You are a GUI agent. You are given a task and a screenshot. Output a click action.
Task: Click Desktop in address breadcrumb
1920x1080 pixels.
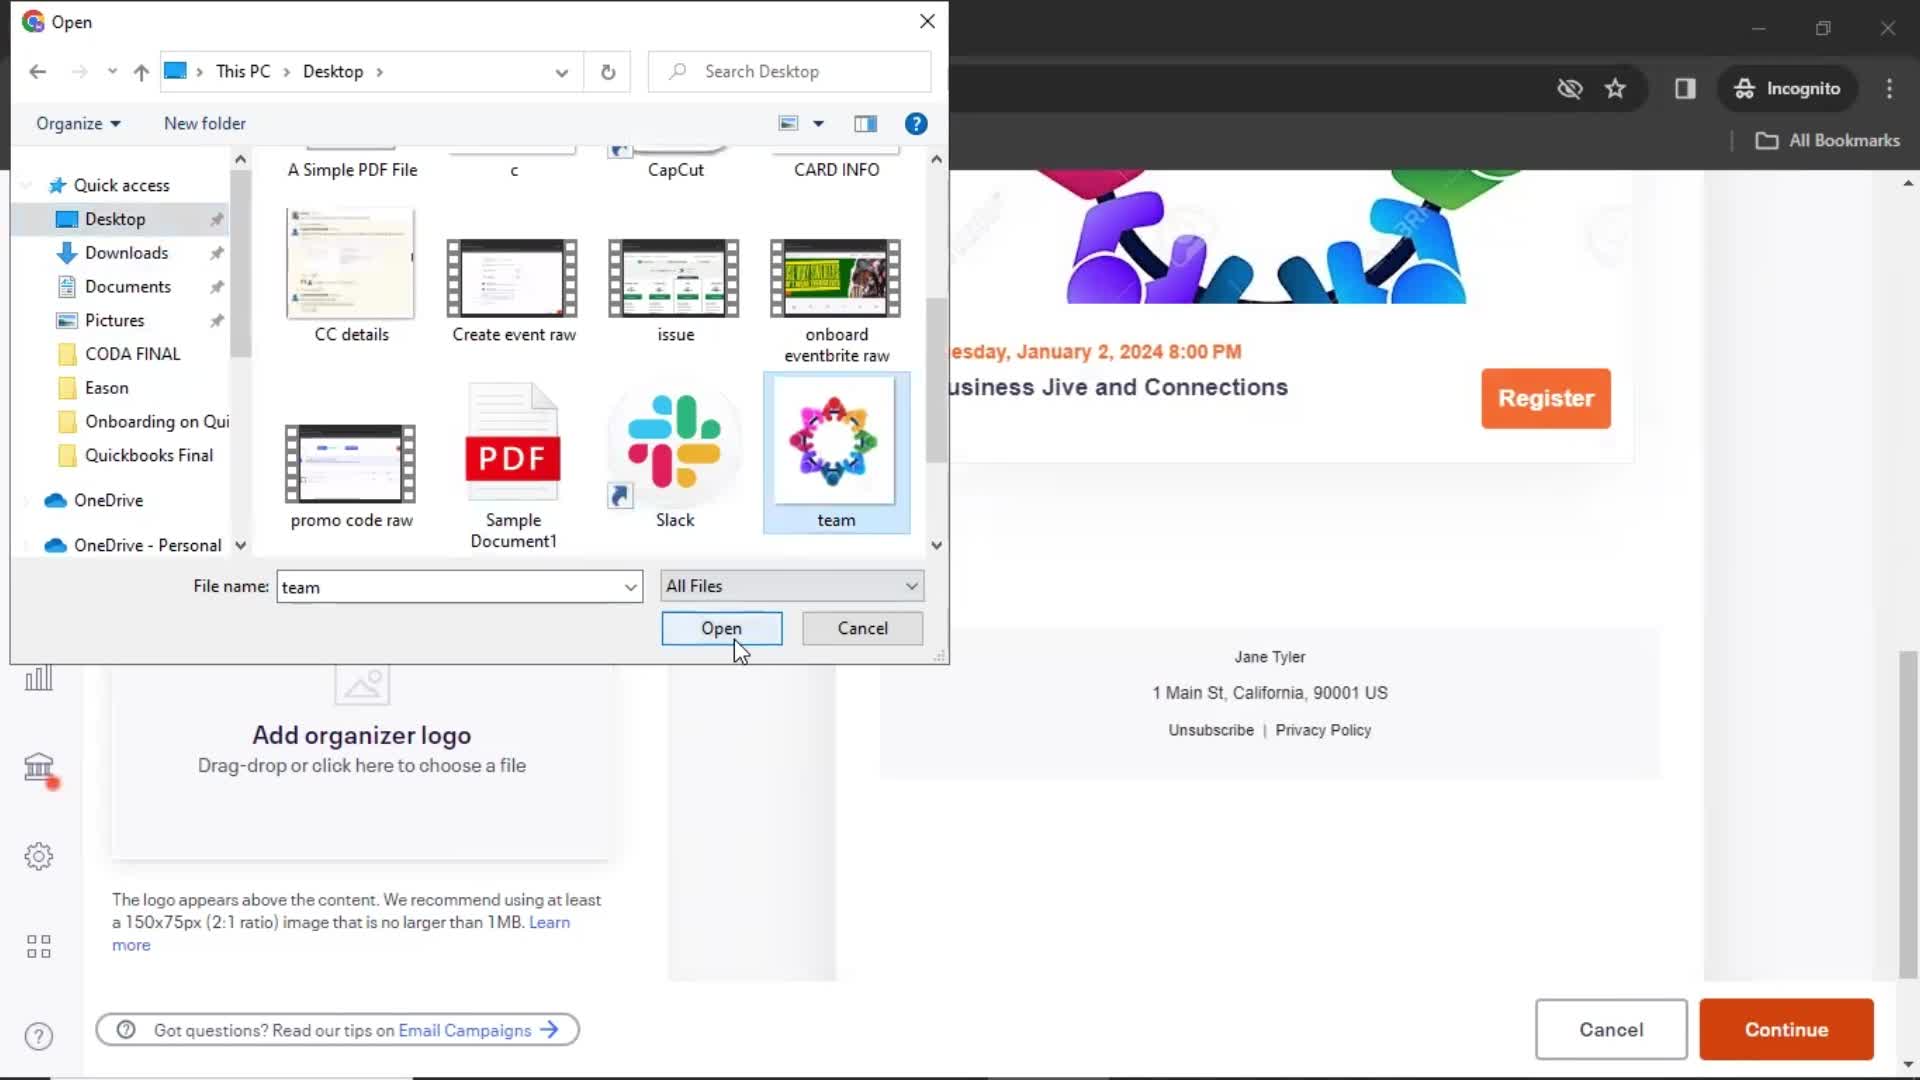(x=333, y=72)
